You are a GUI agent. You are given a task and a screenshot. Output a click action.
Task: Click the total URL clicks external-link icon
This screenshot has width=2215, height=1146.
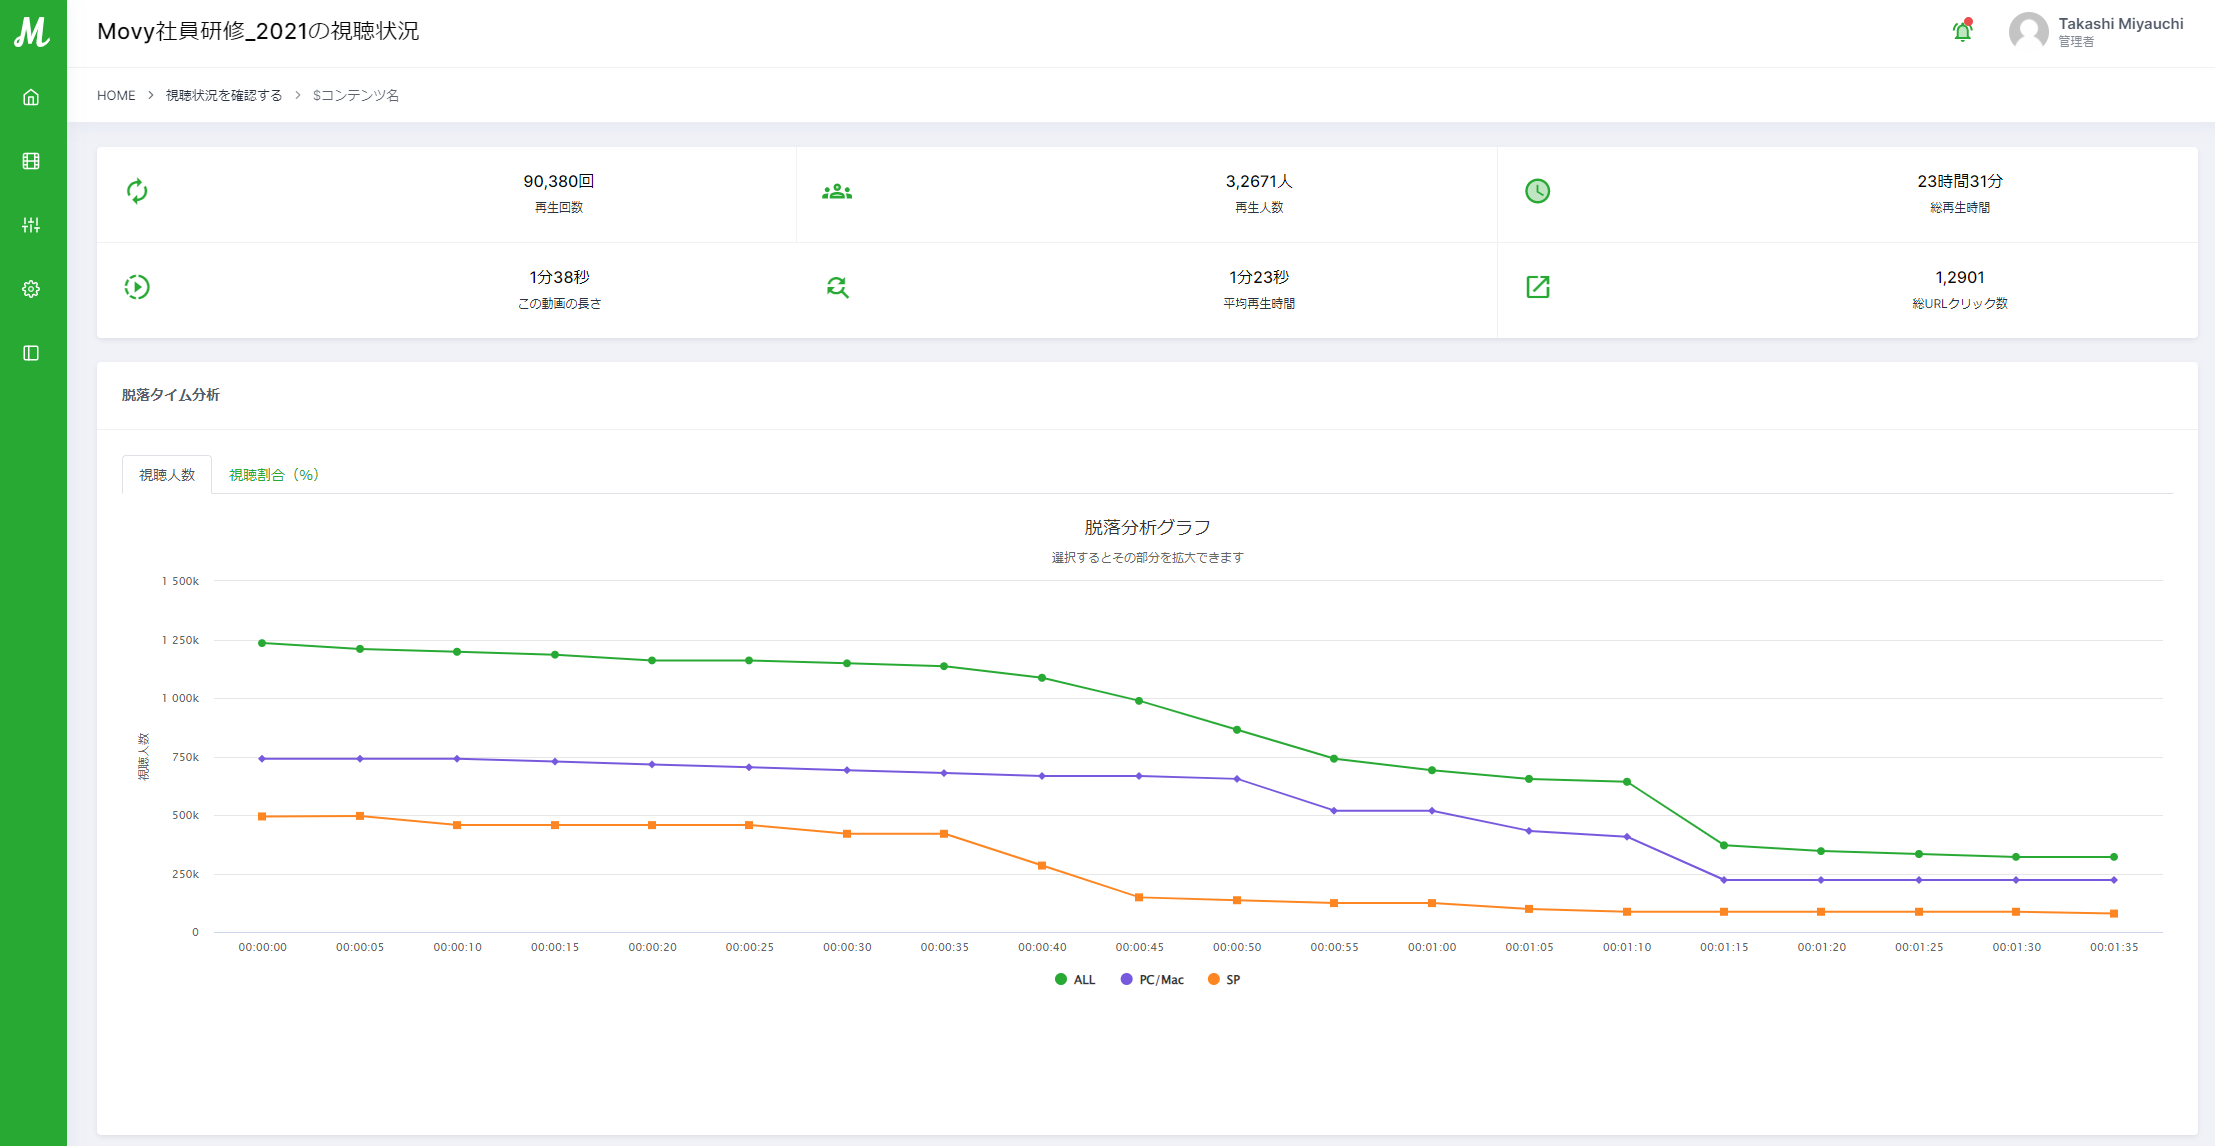pyautogui.click(x=1537, y=287)
